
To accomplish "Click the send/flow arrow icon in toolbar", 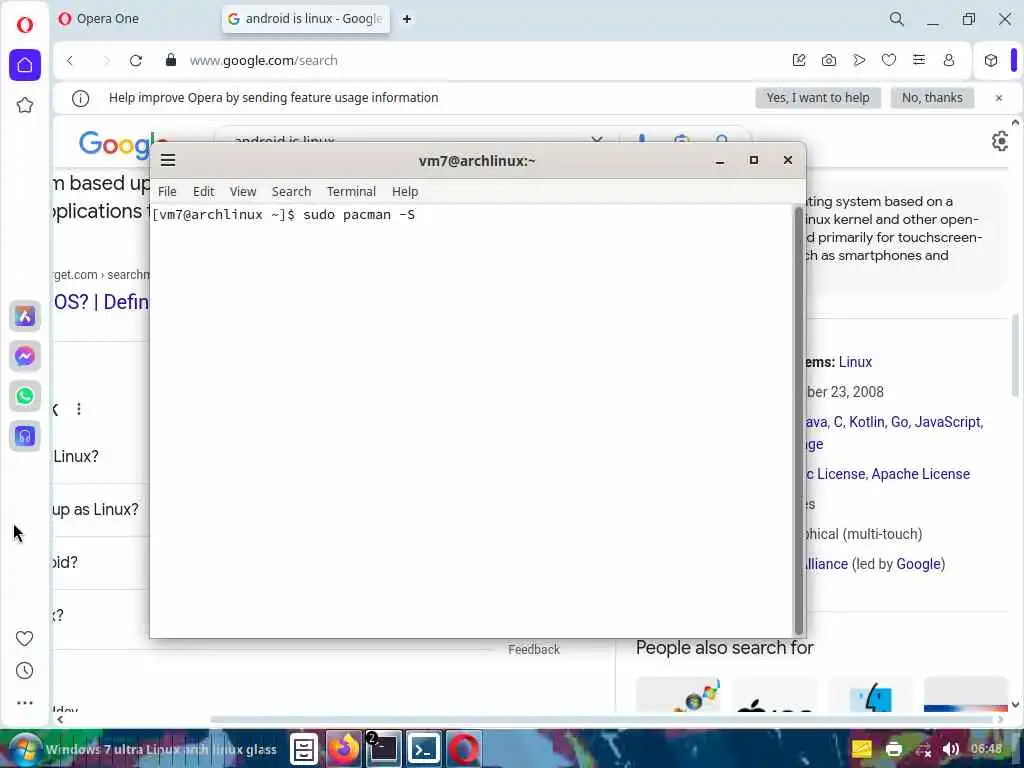I will tap(859, 60).
